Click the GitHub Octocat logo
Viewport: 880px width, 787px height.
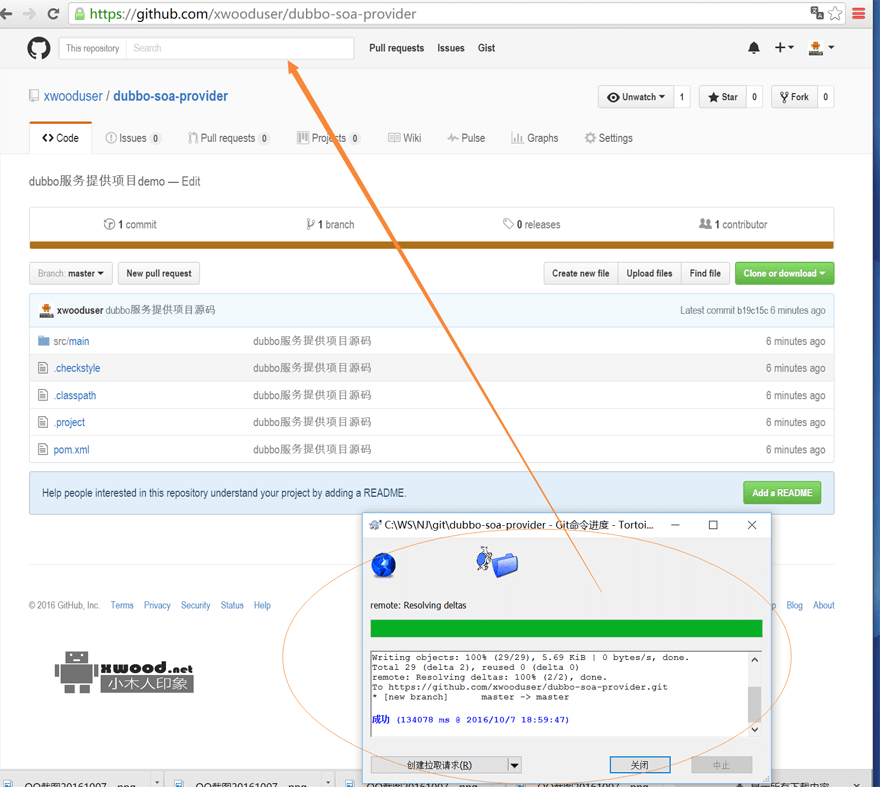pos(39,48)
